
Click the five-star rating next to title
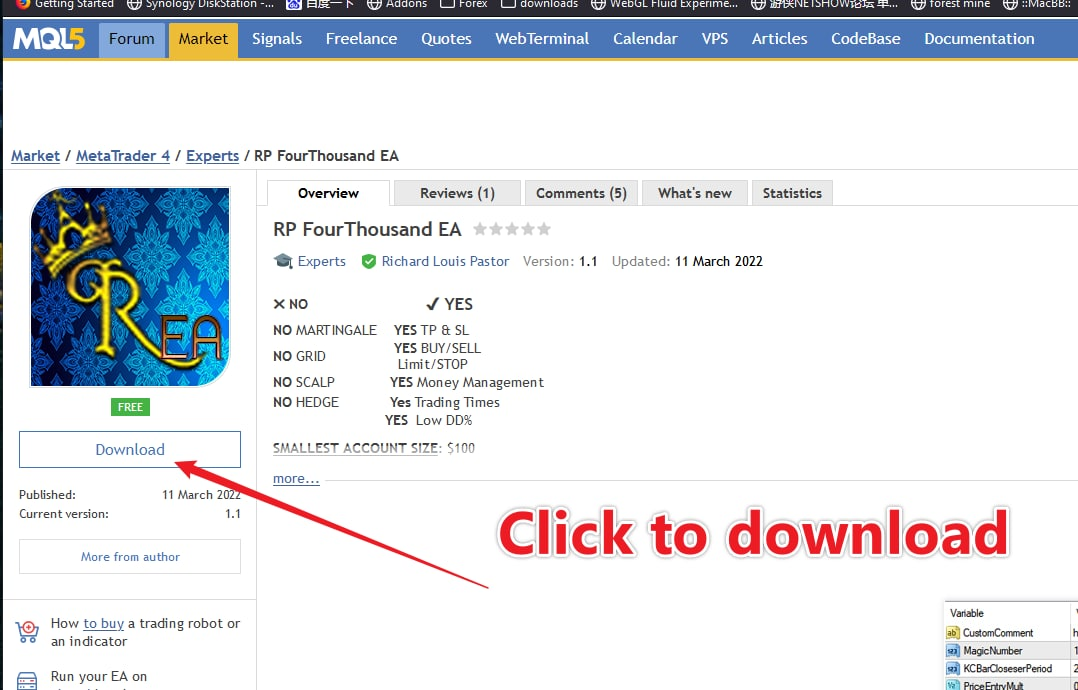pyautogui.click(x=512, y=229)
